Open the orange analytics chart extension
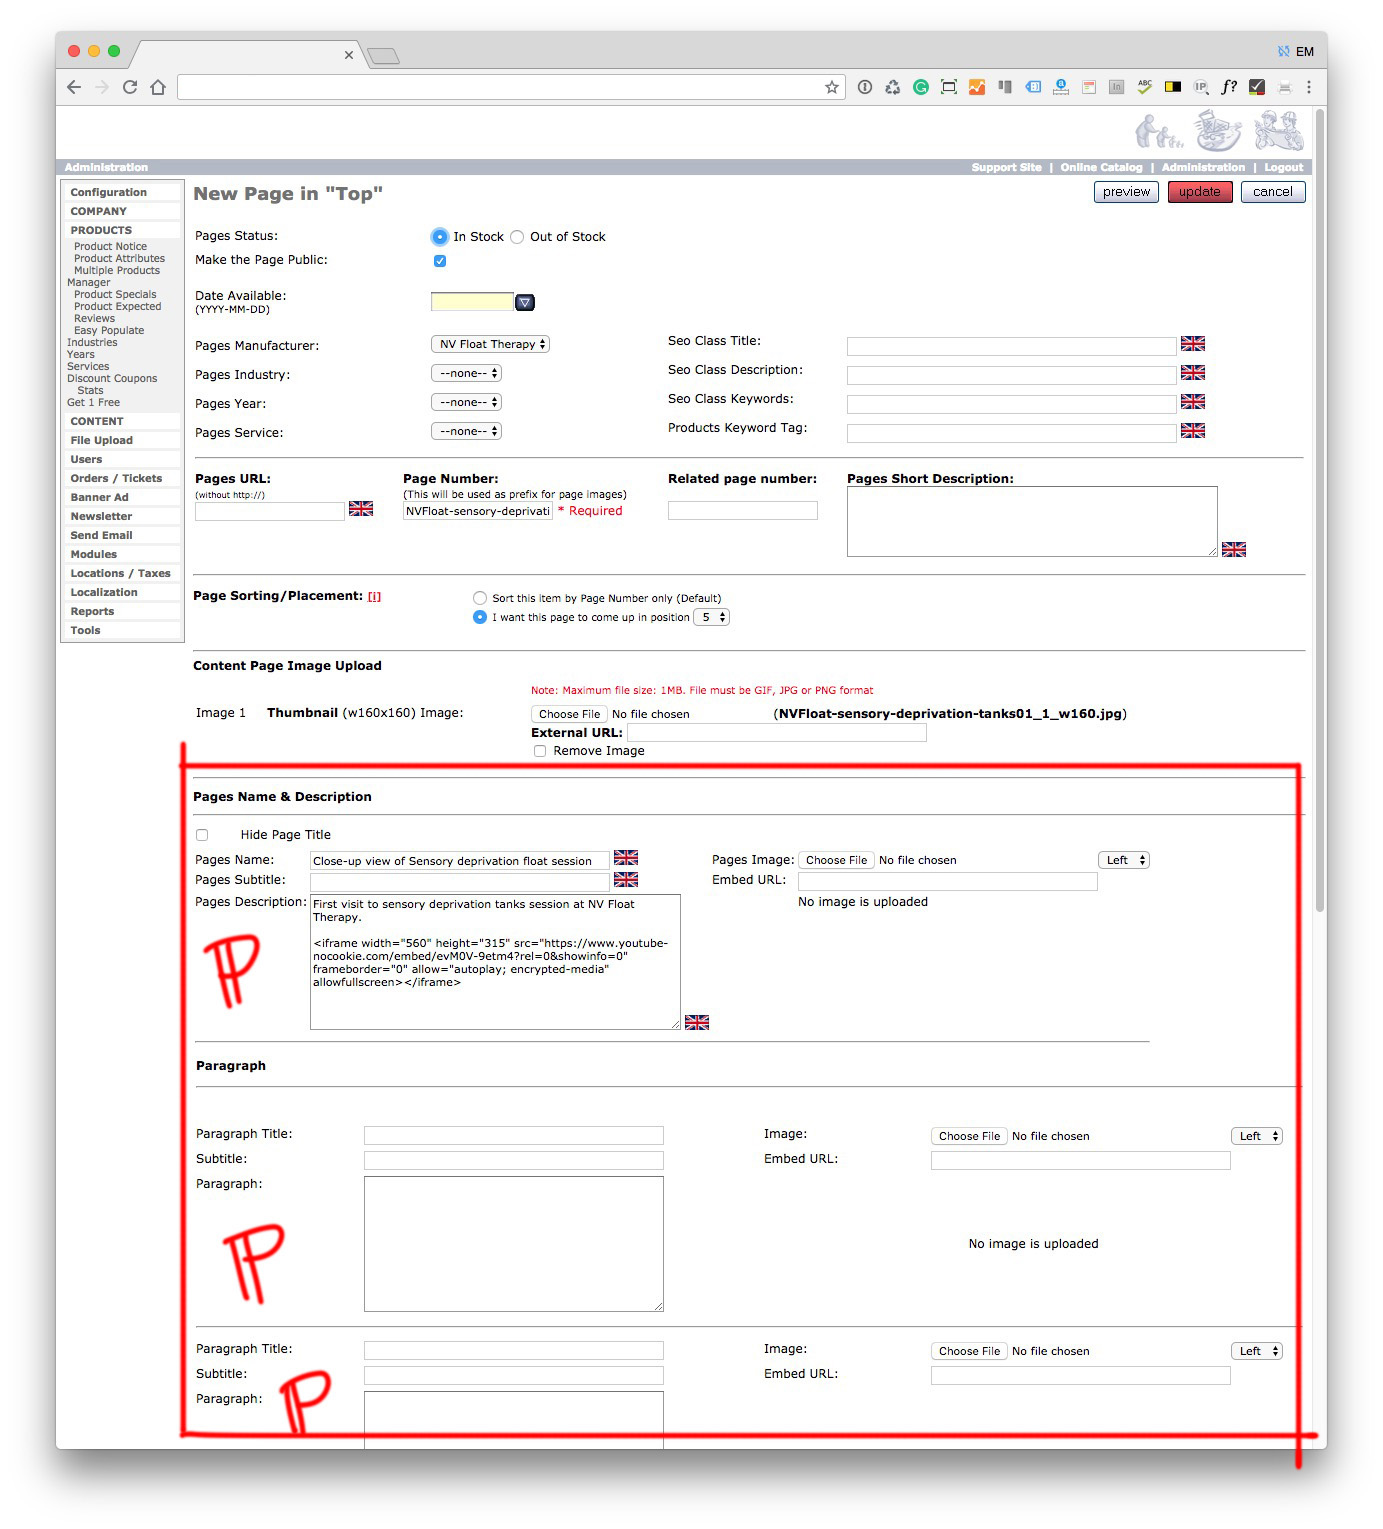 (977, 87)
